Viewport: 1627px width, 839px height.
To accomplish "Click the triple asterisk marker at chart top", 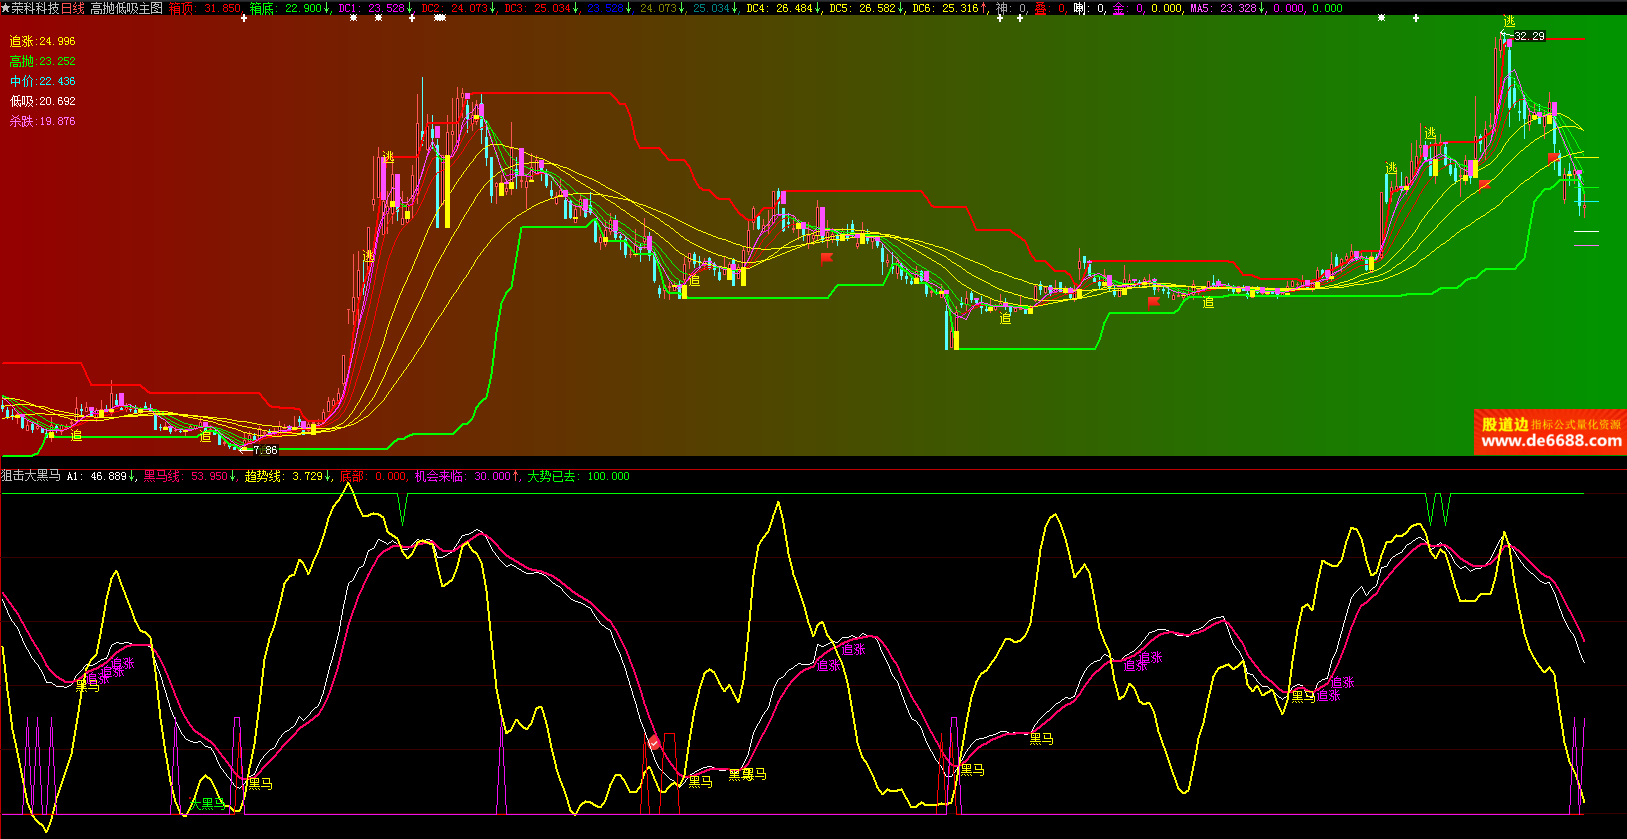I will tap(440, 18).
